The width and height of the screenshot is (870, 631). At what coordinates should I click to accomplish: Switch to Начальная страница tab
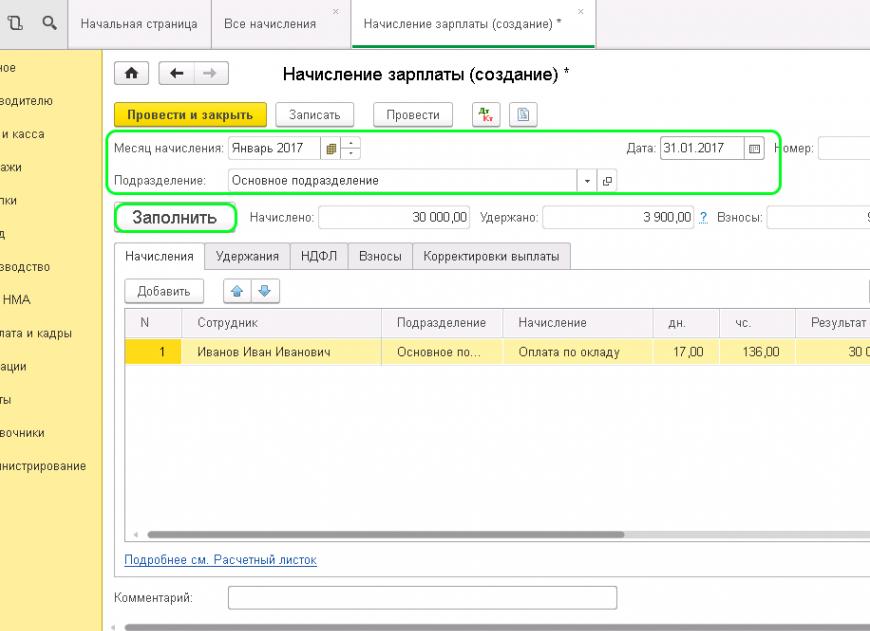coord(139,24)
